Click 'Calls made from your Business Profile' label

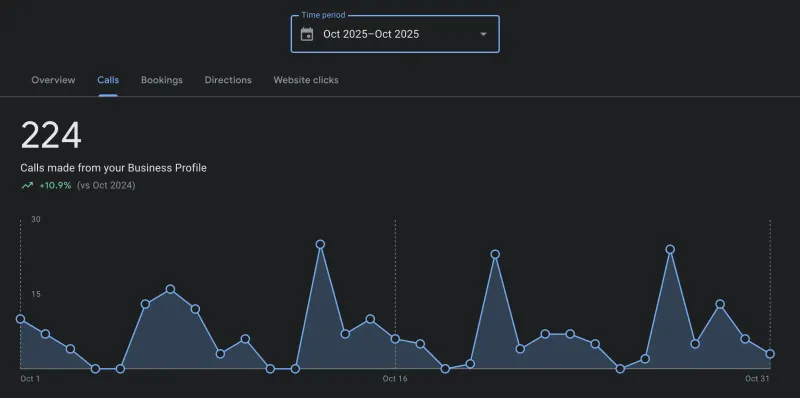[113, 168]
